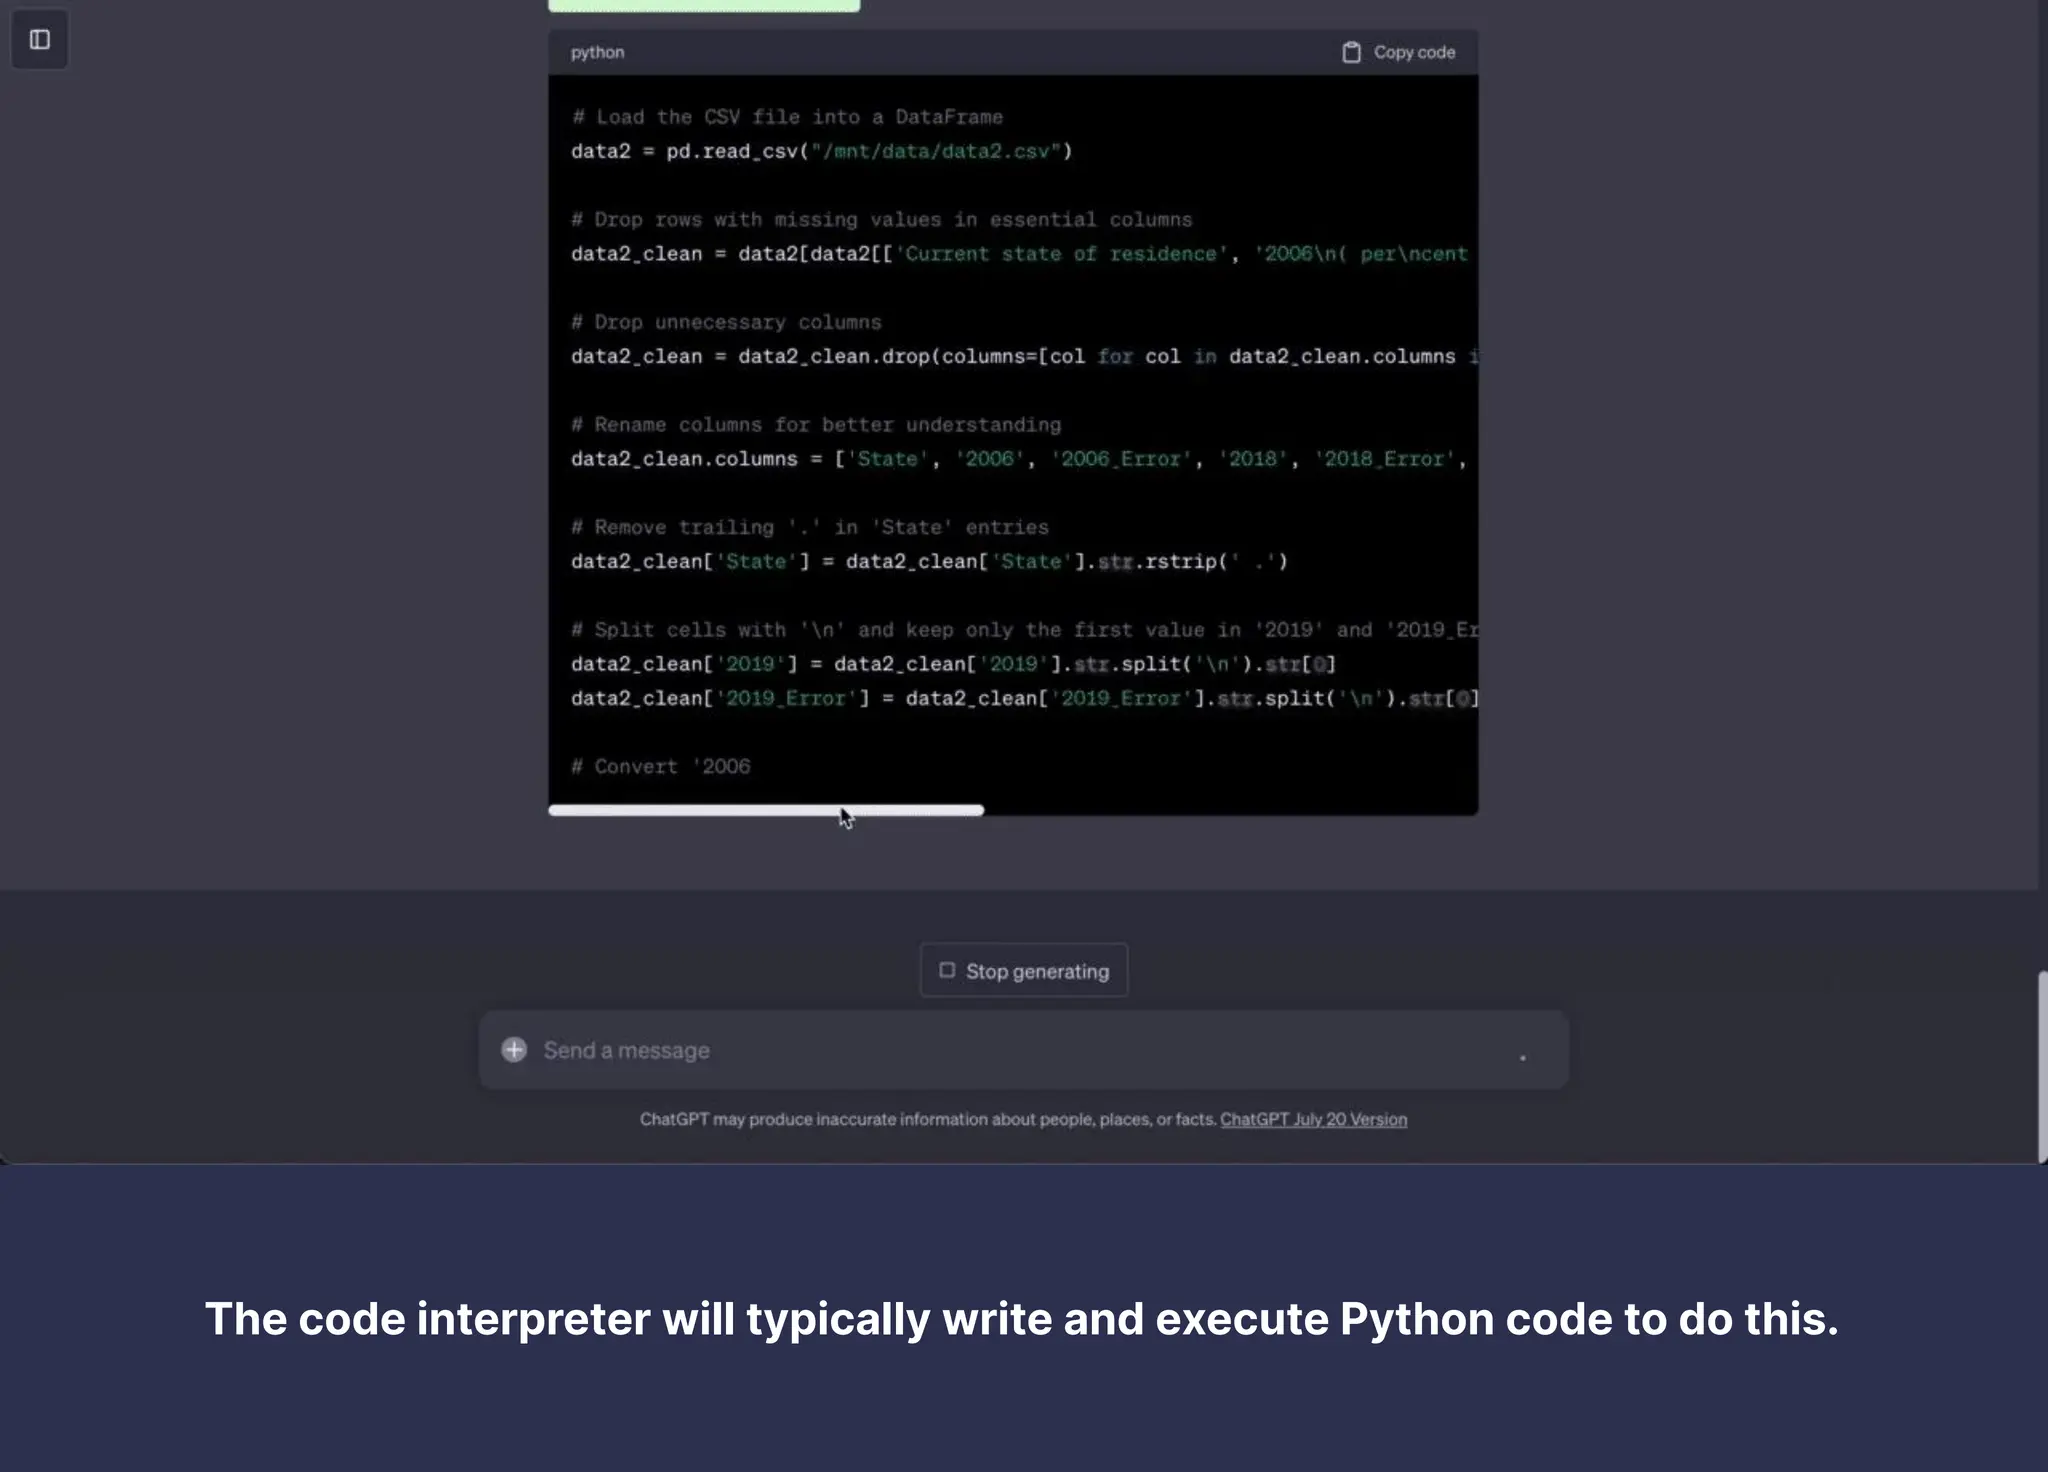Click the square stop icon
The width and height of the screenshot is (2048, 1472).
[x=947, y=970]
